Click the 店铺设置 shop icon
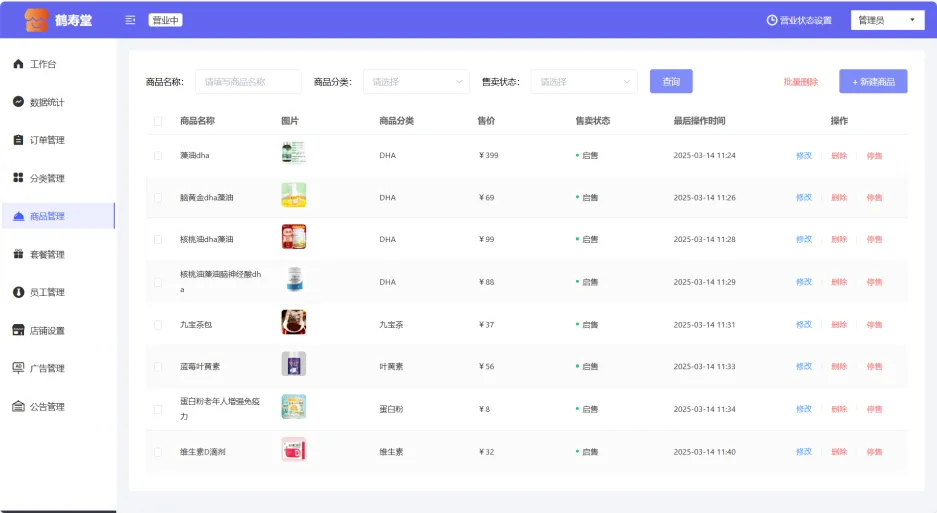This screenshot has height=513, width=937. click(x=18, y=330)
